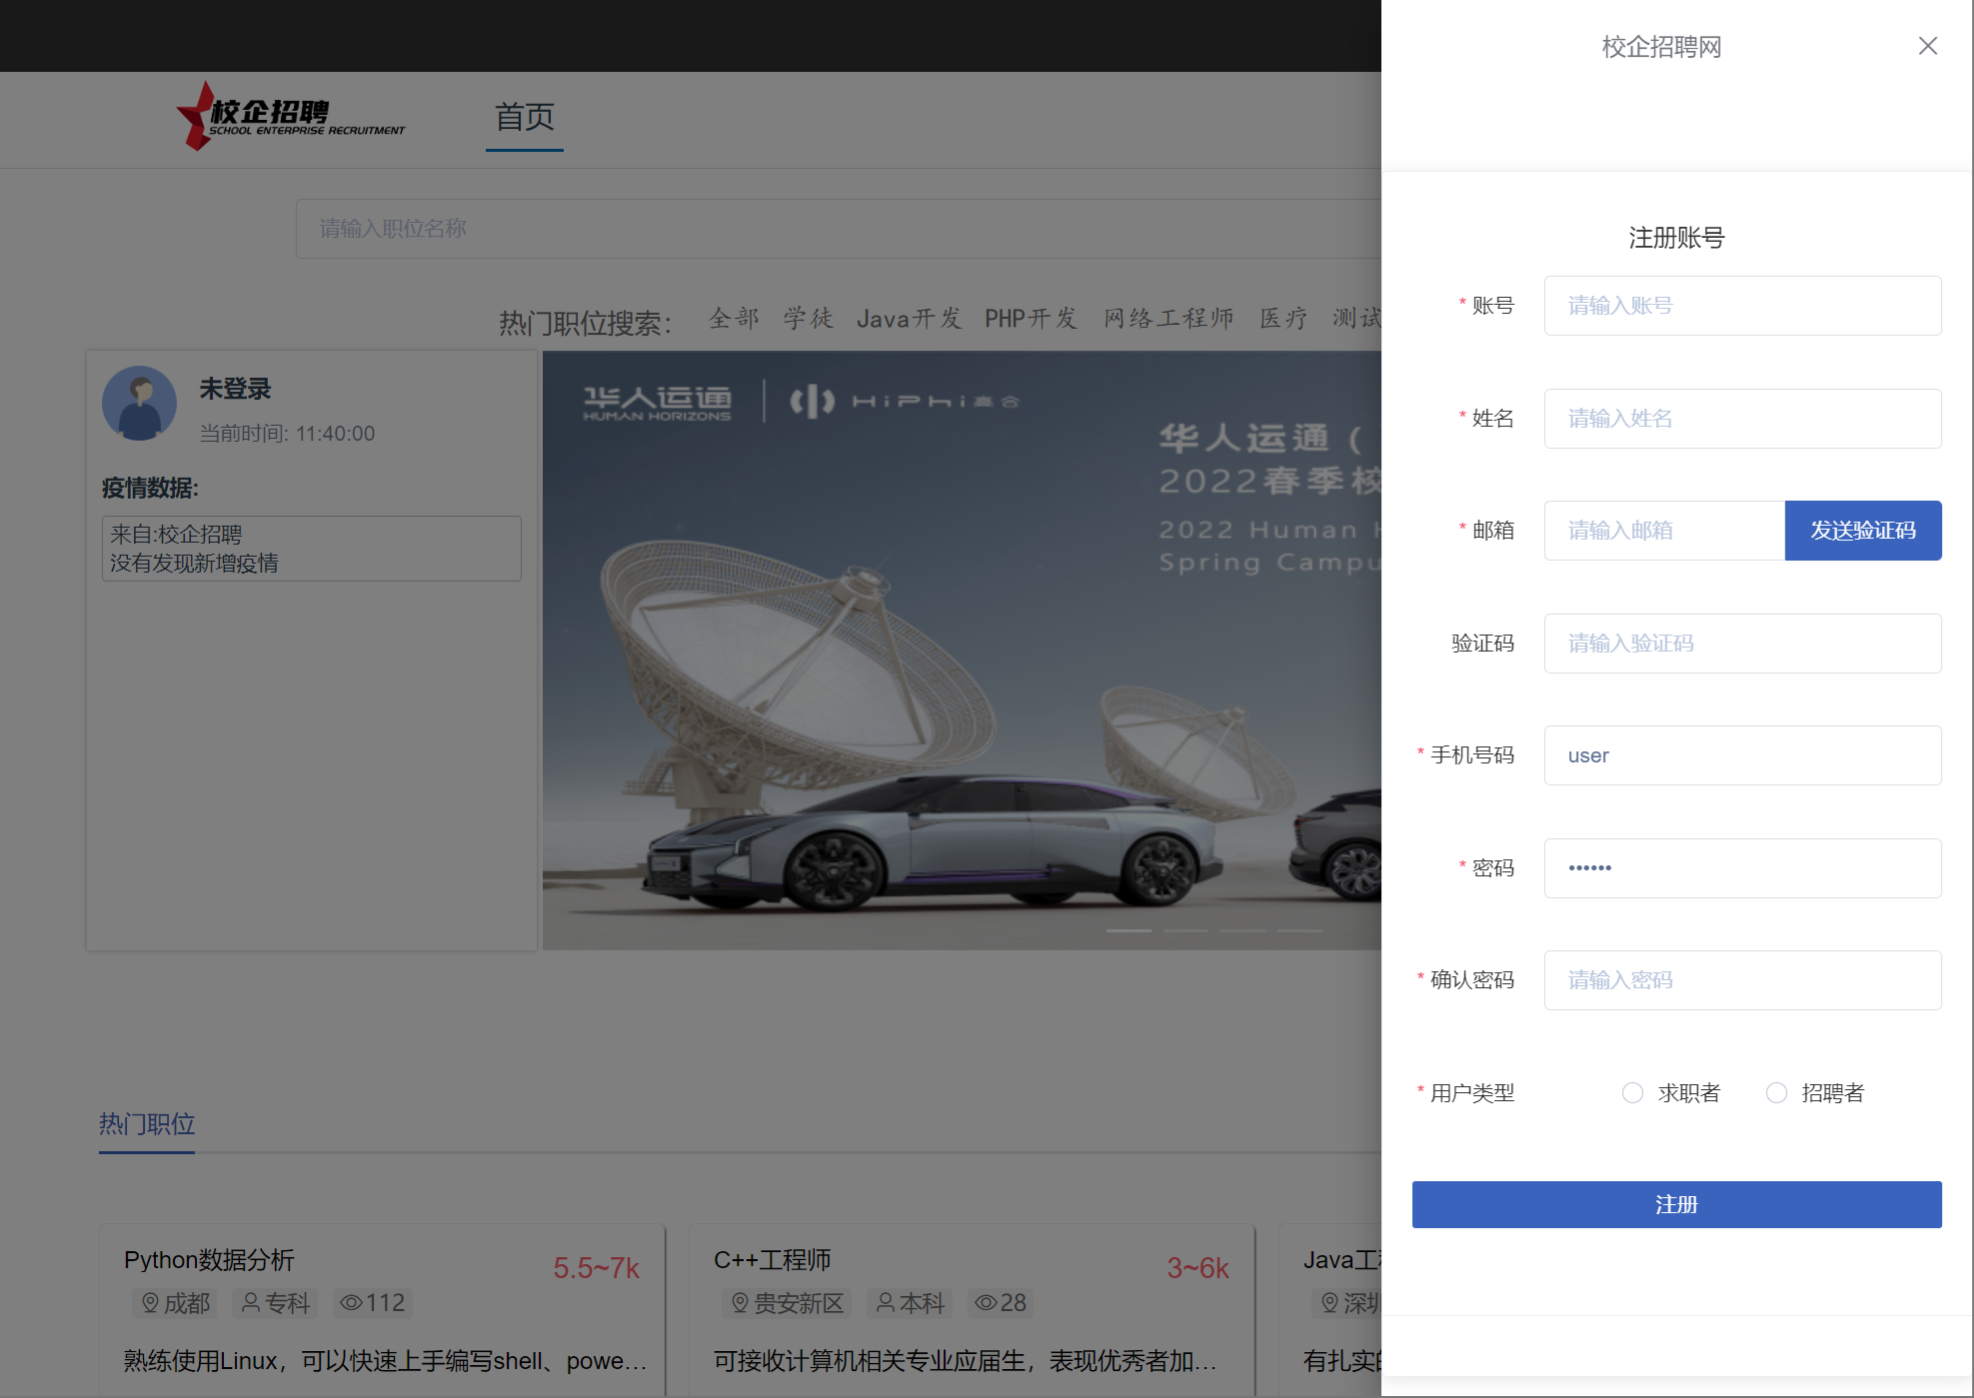Click the blue 注册 button

pos(1676,1204)
